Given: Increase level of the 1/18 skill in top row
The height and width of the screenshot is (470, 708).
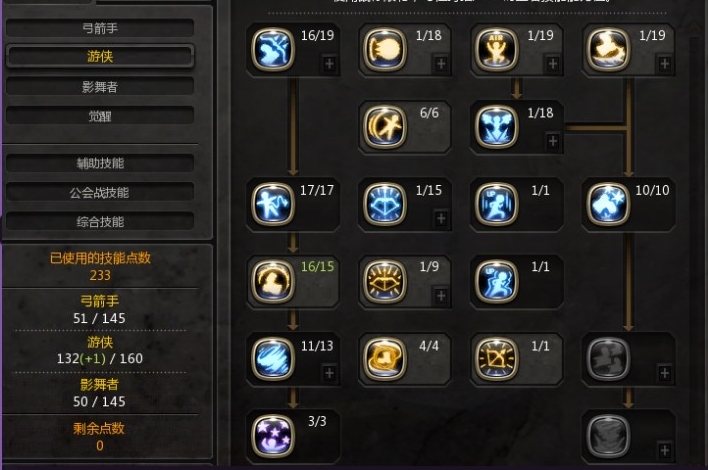Looking at the screenshot, I should tap(441, 64).
